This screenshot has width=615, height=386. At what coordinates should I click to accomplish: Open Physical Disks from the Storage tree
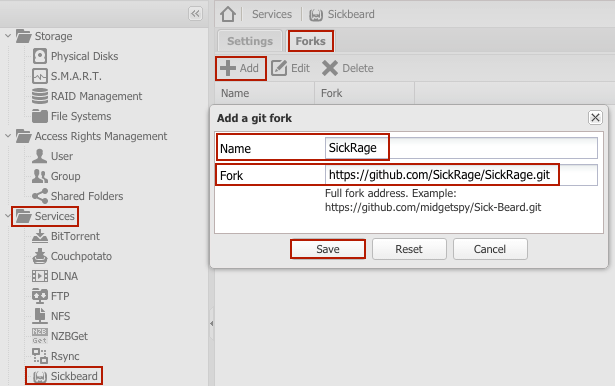pos(75,56)
